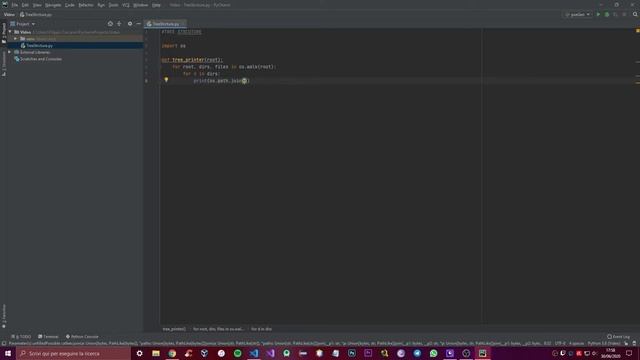Screen dimensions: 640x360
Task: Open Photoshop from the taskbar
Action: point(352,353)
